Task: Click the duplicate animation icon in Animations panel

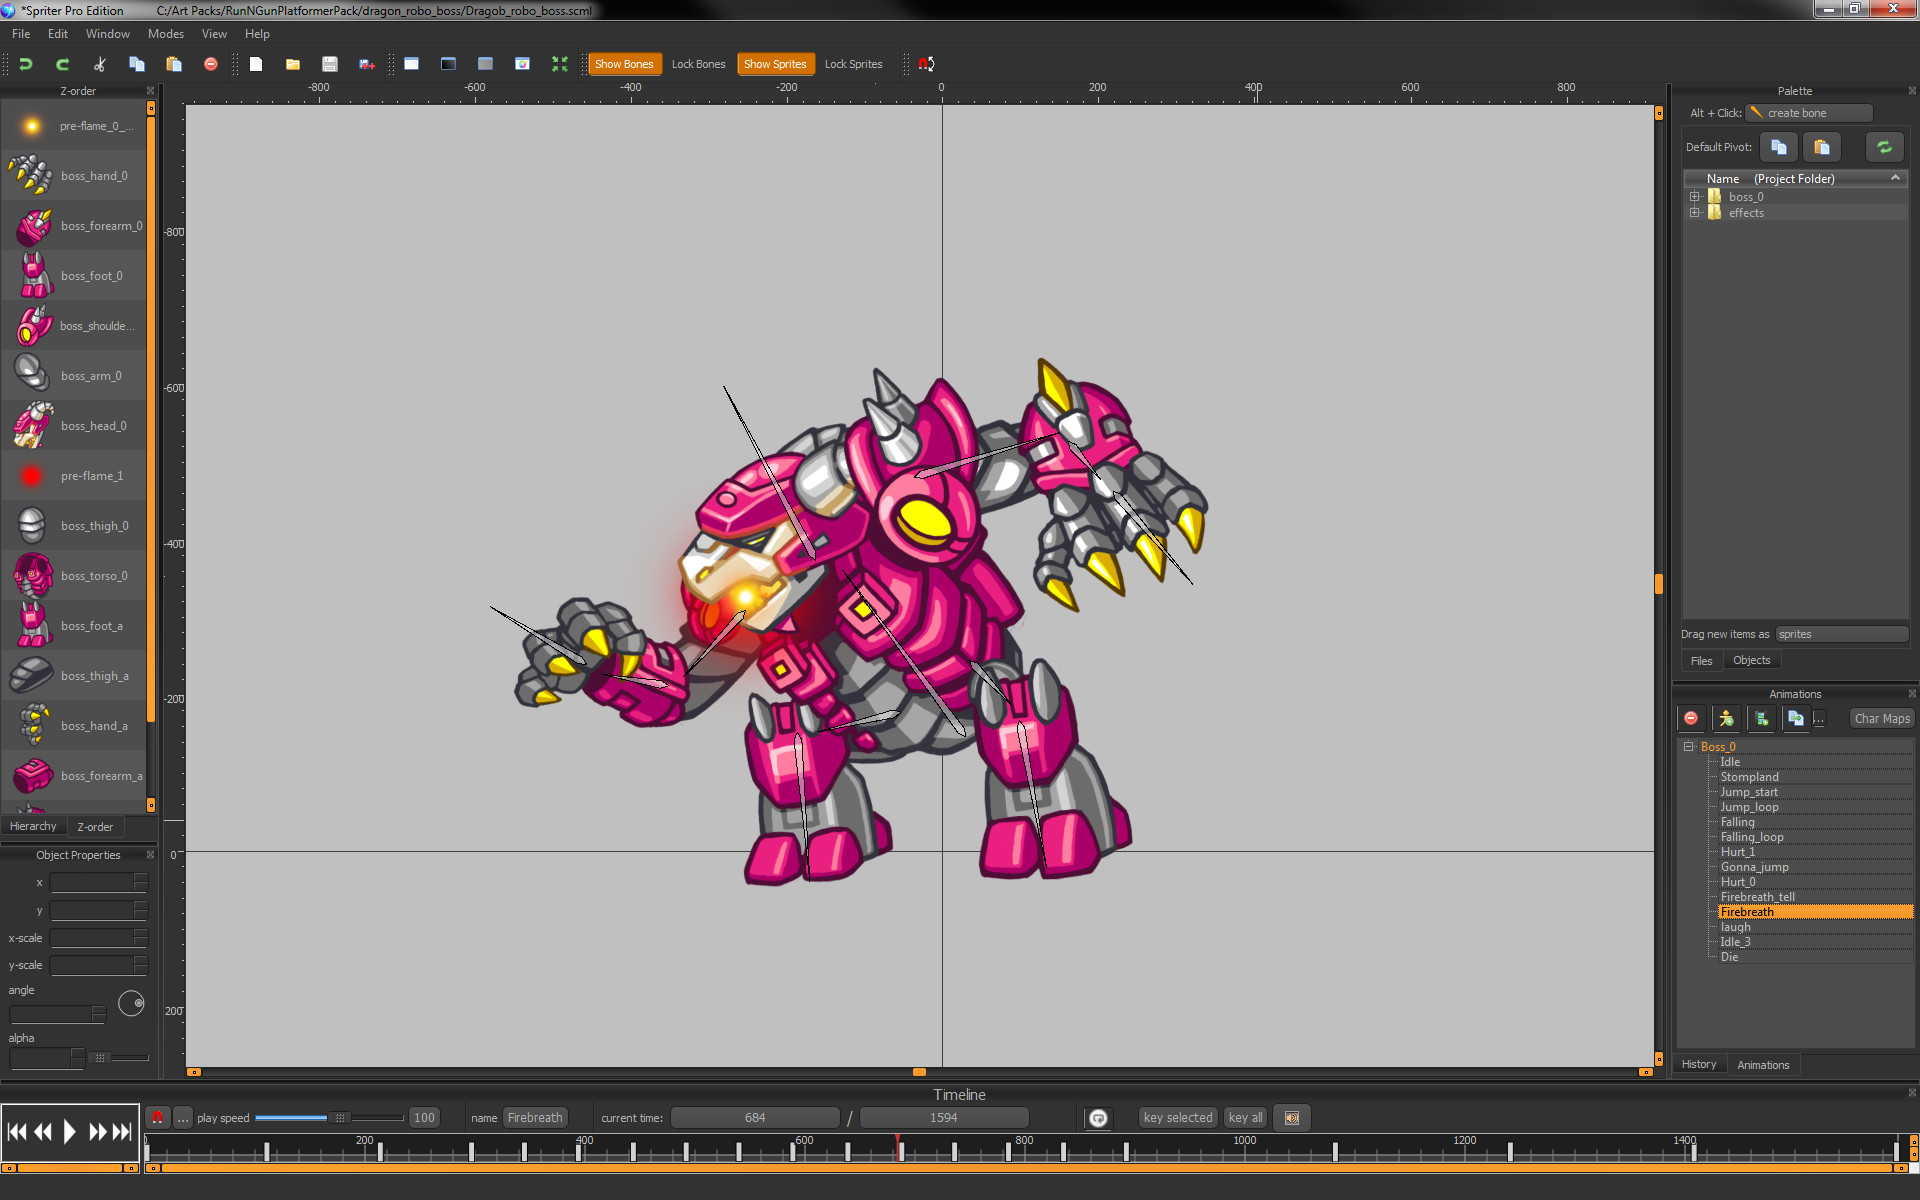Action: pyautogui.click(x=1797, y=718)
